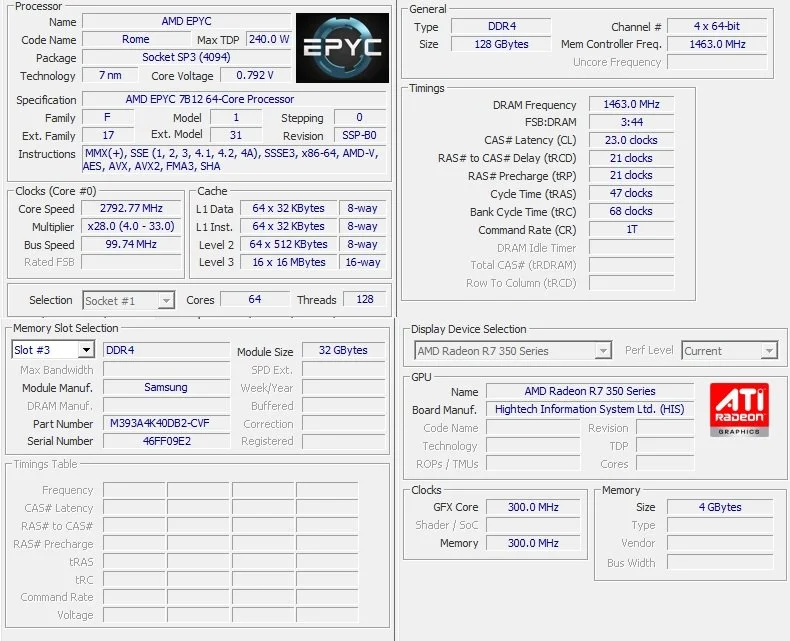This screenshot has width=790, height=641.
Task: Select the Code Name value Rome
Action: (136, 39)
